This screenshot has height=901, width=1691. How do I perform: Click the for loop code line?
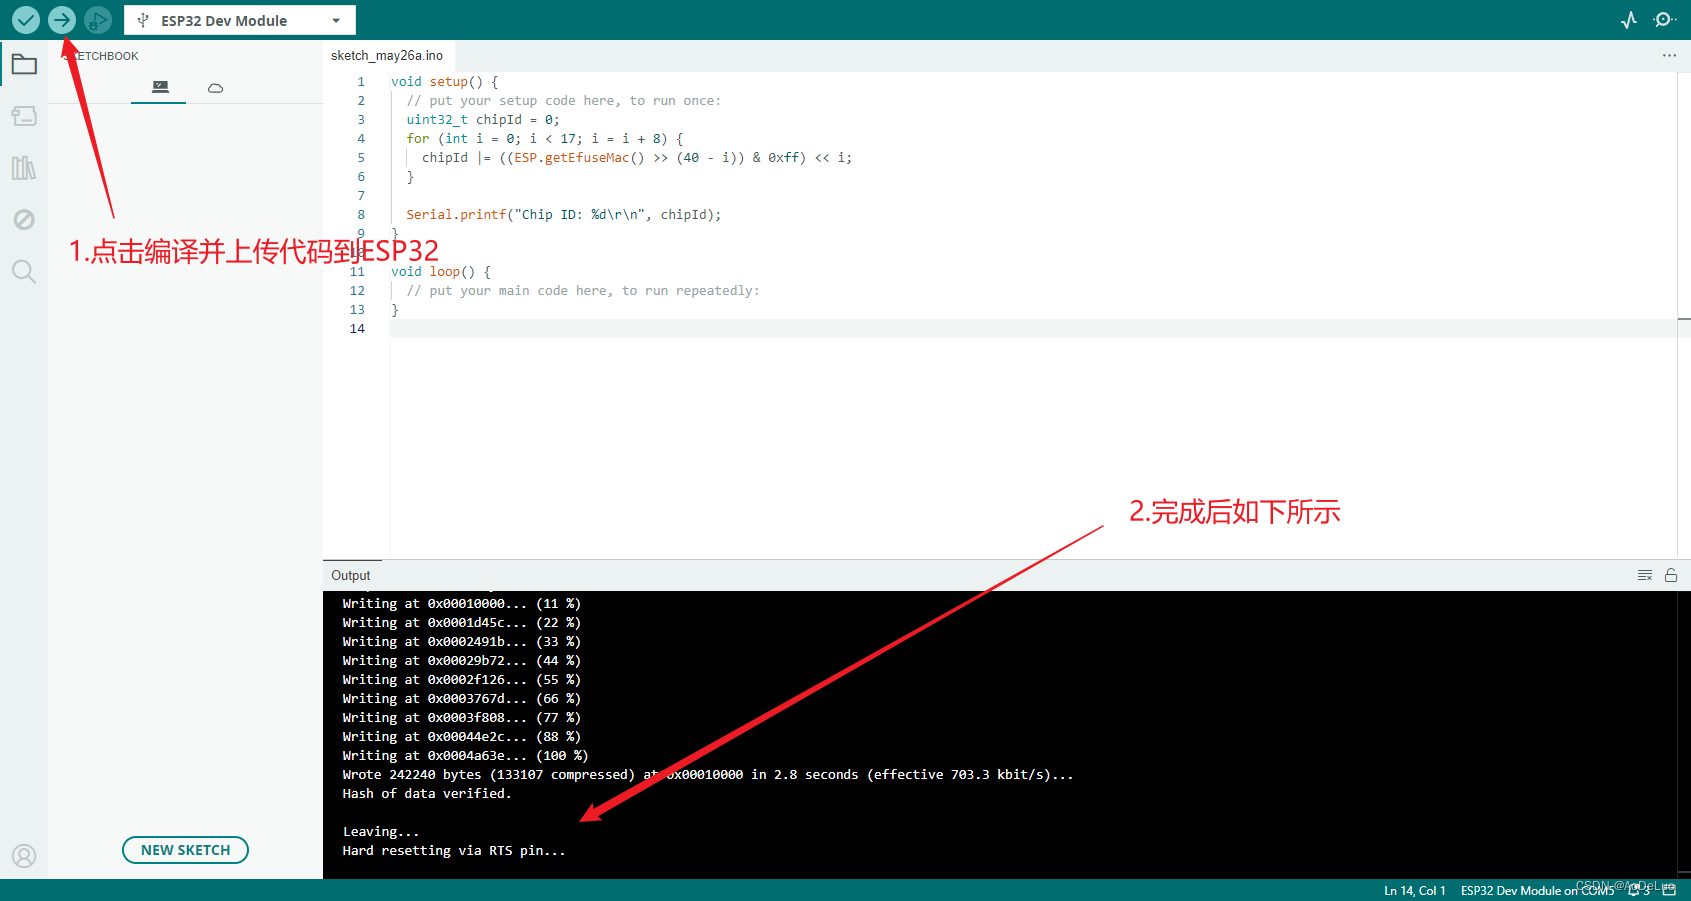pos(545,139)
